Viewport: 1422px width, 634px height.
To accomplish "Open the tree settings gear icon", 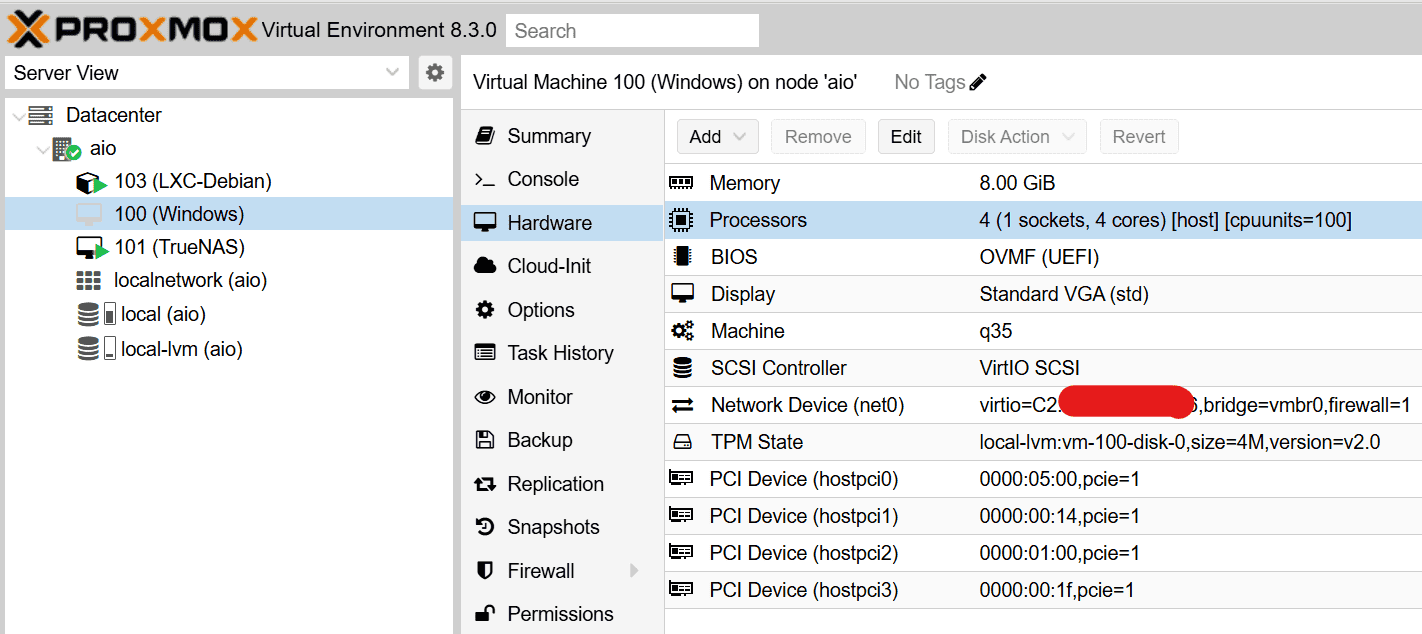I will (434, 72).
